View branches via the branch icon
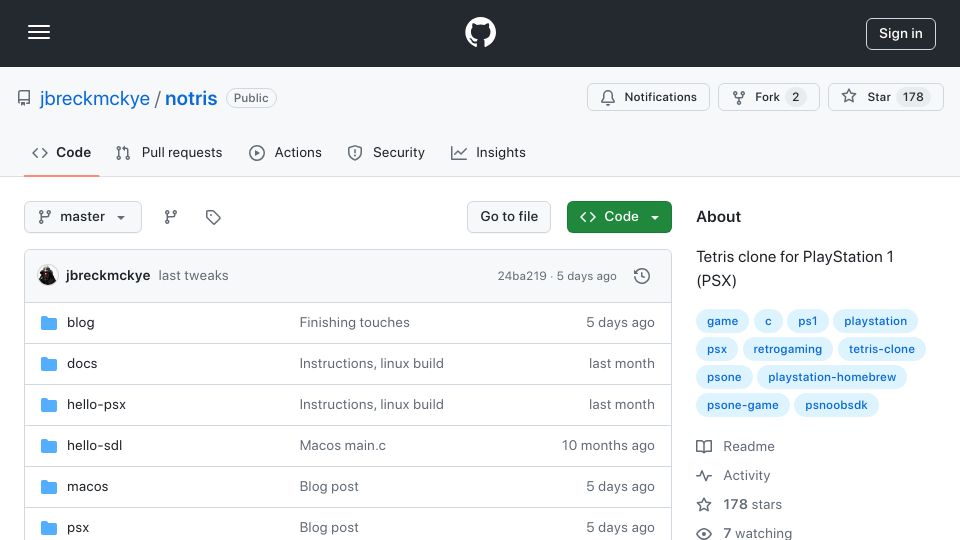 tap(171, 217)
